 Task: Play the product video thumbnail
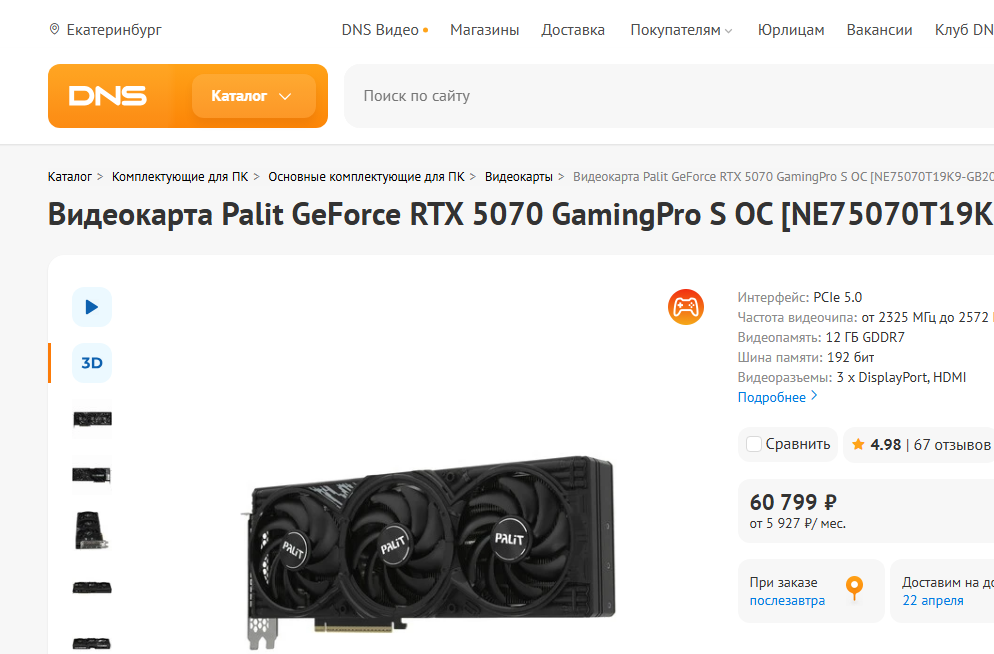[x=92, y=307]
